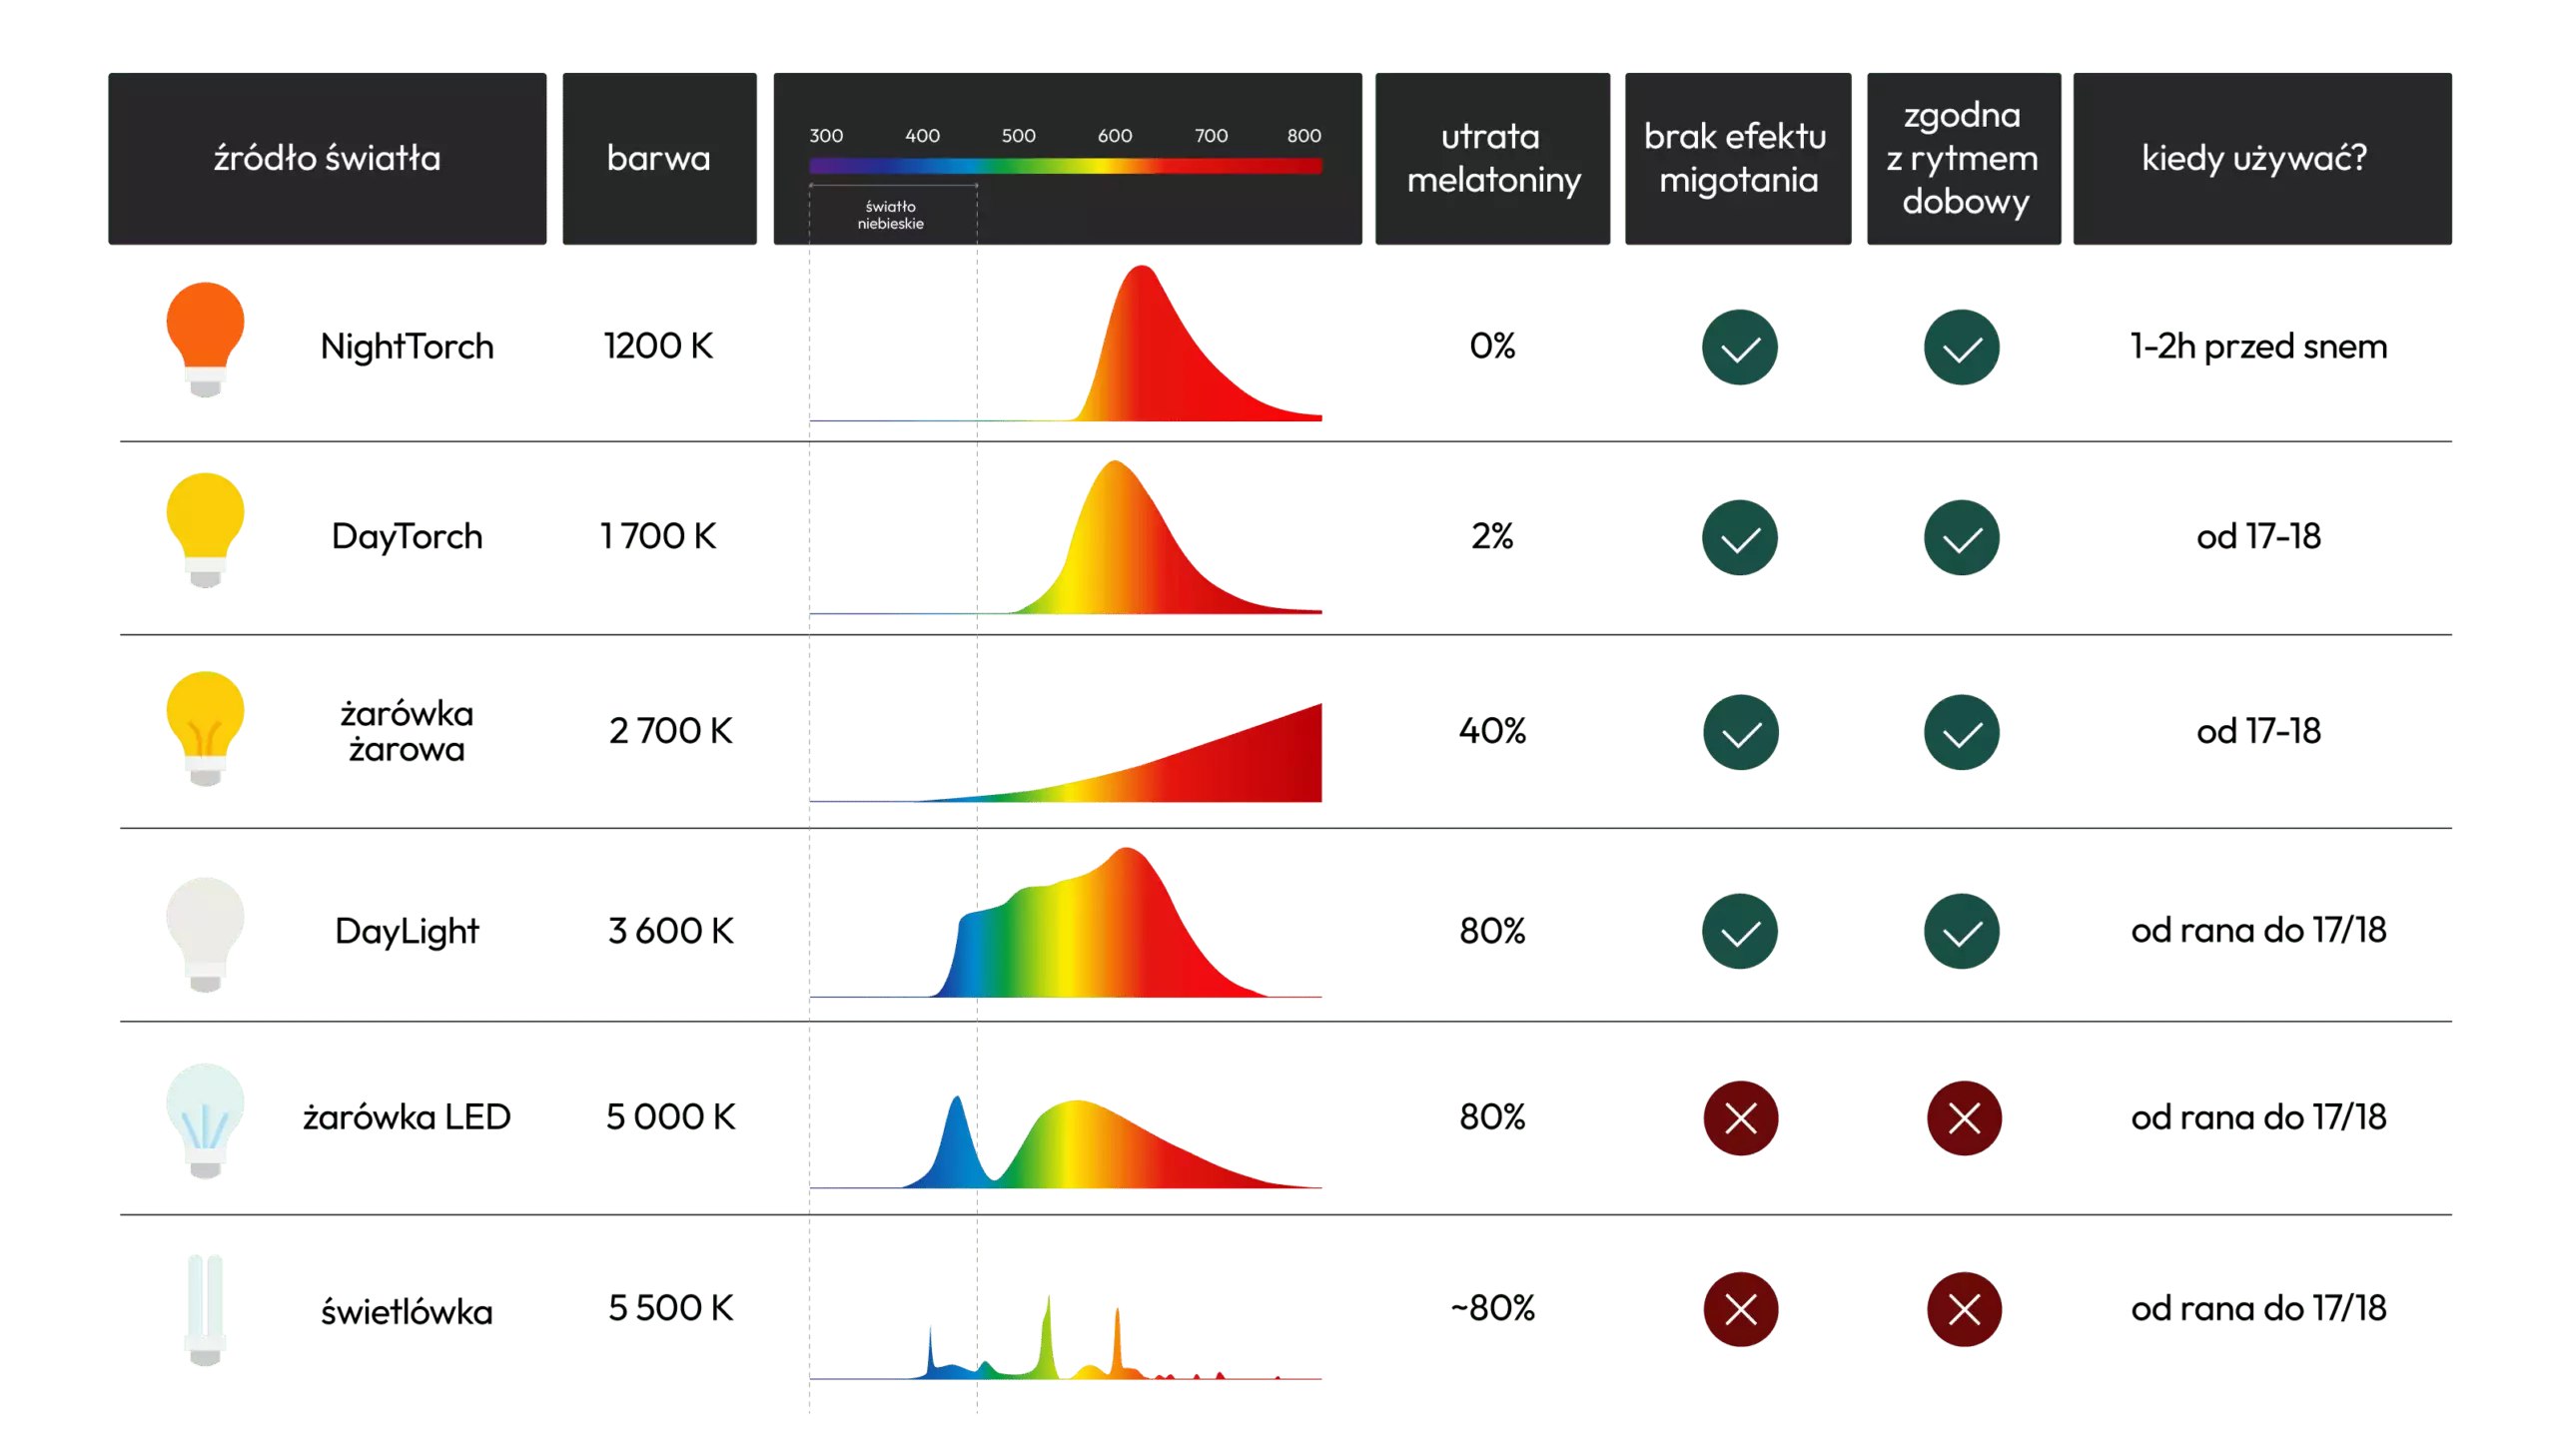The image size is (2557, 1456).
Task: Click DayLight flicker-free green checkmark
Action: (x=1739, y=931)
